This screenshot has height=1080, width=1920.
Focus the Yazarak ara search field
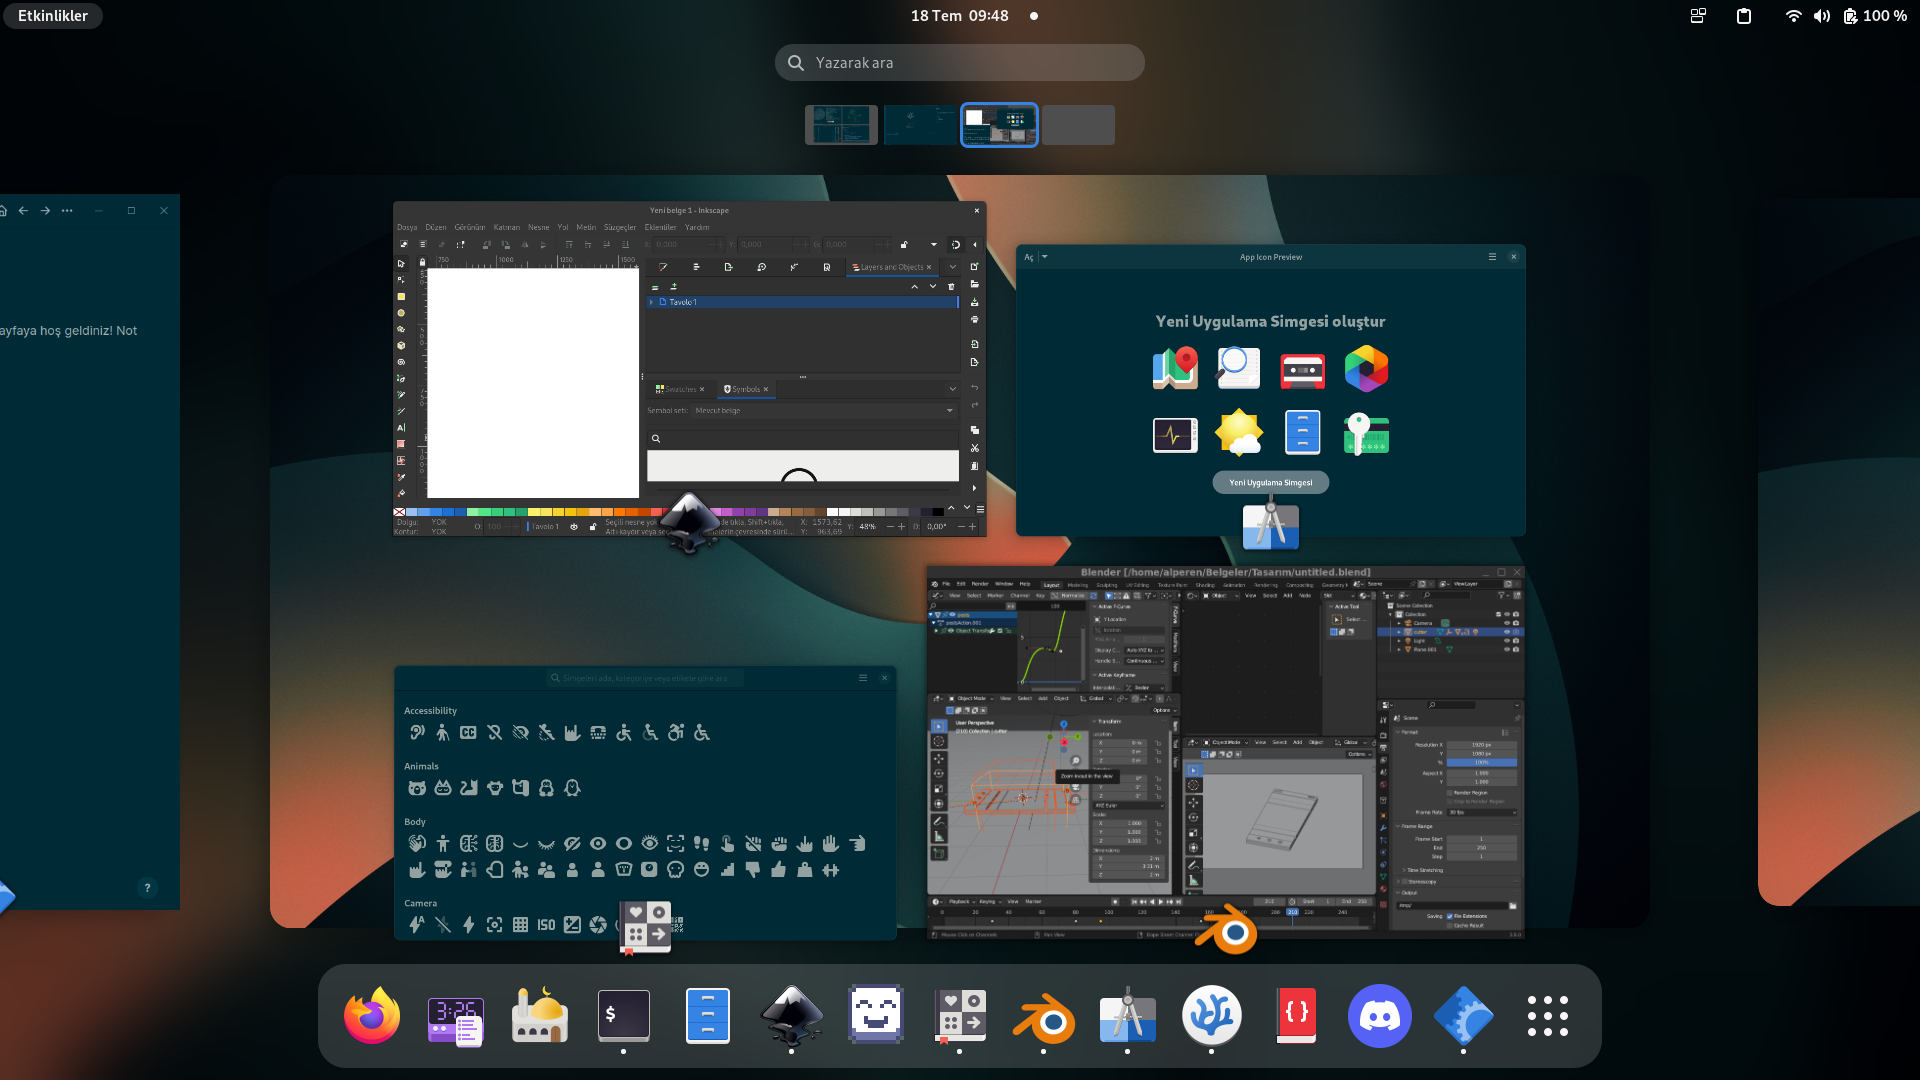(x=959, y=62)
